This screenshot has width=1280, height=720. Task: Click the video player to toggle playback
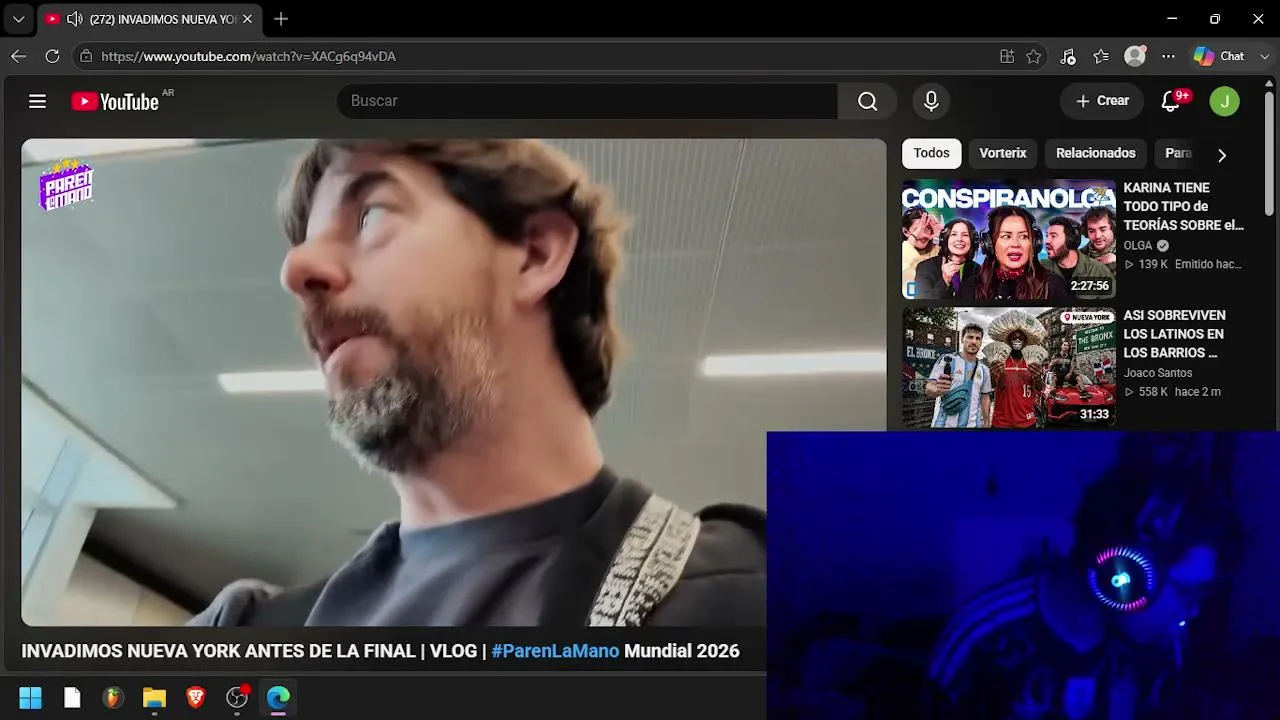pyautogui.click(x=454, y=382)
